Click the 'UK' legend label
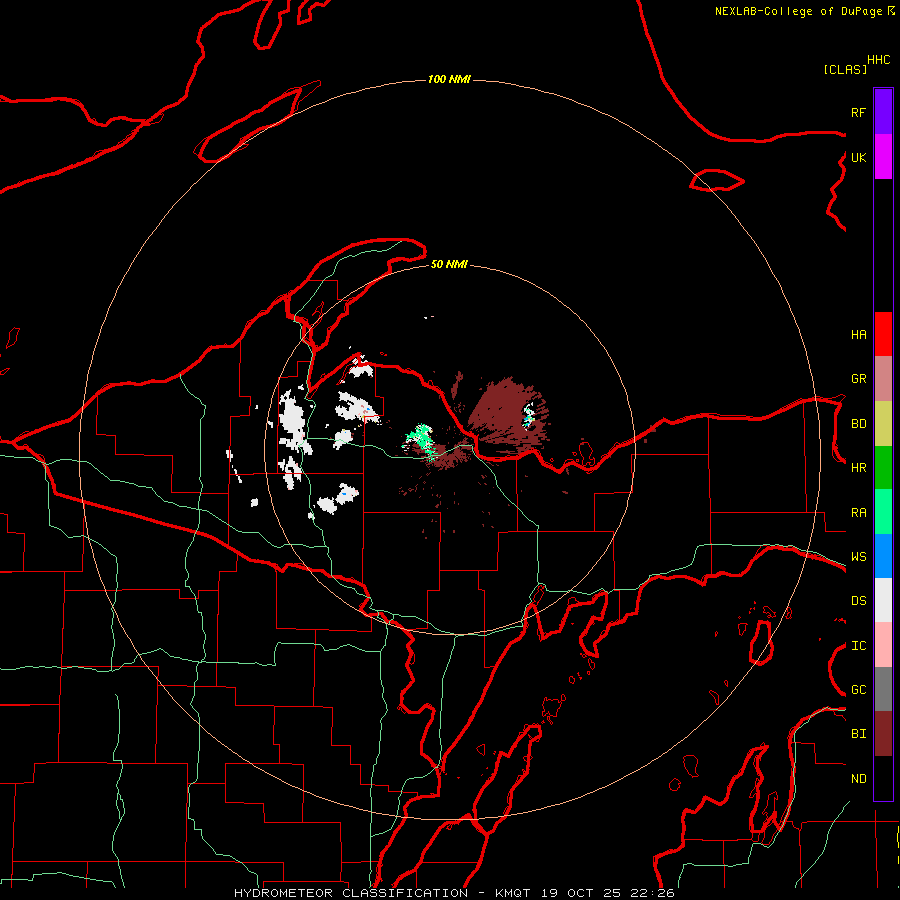This screenshot has height=900, width=900. pos(859,157)
